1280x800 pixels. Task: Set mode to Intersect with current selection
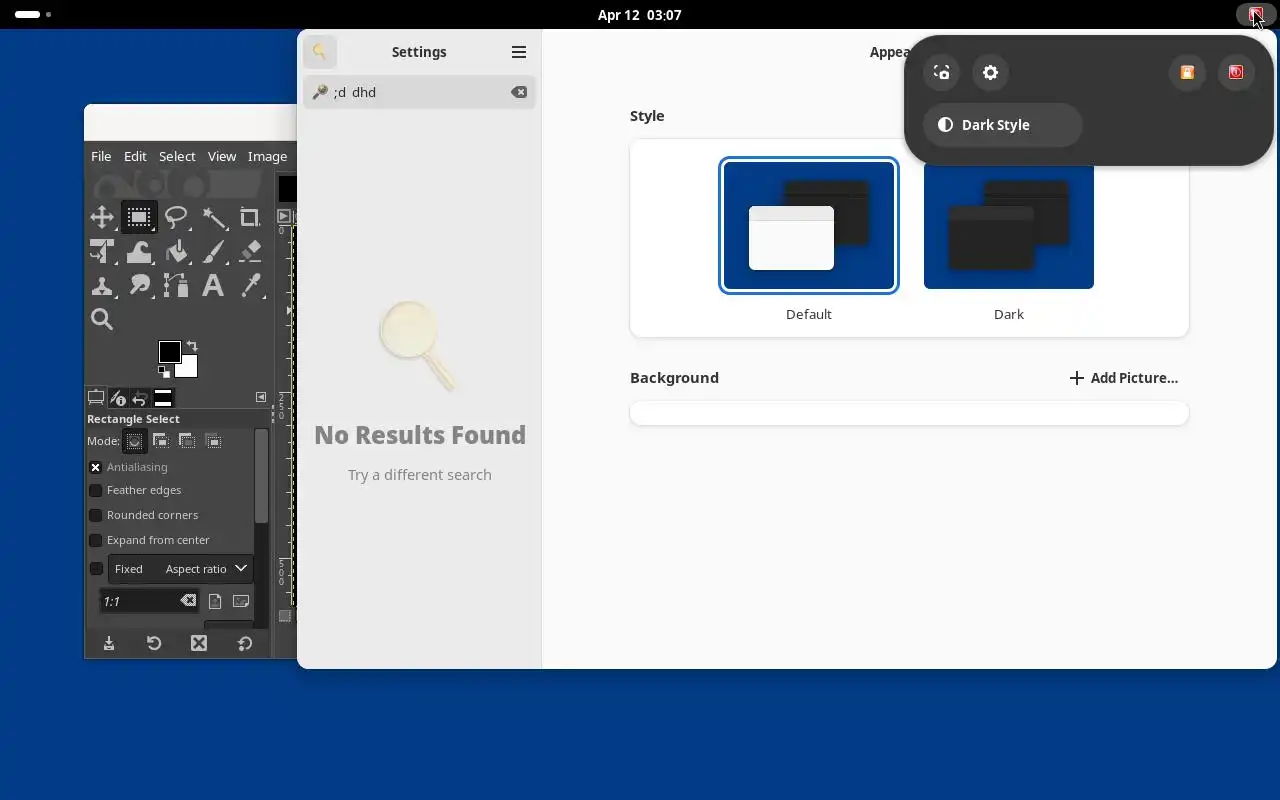click(x=212, y=441)
